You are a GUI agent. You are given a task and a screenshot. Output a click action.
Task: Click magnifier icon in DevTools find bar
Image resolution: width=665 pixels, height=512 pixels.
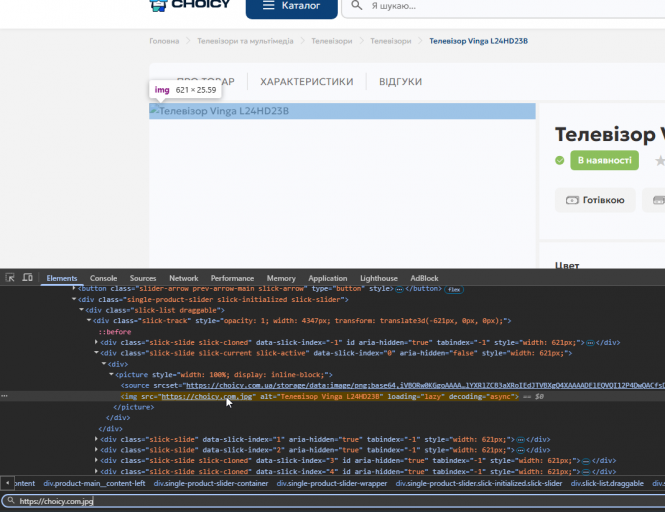tap(11, 501)
